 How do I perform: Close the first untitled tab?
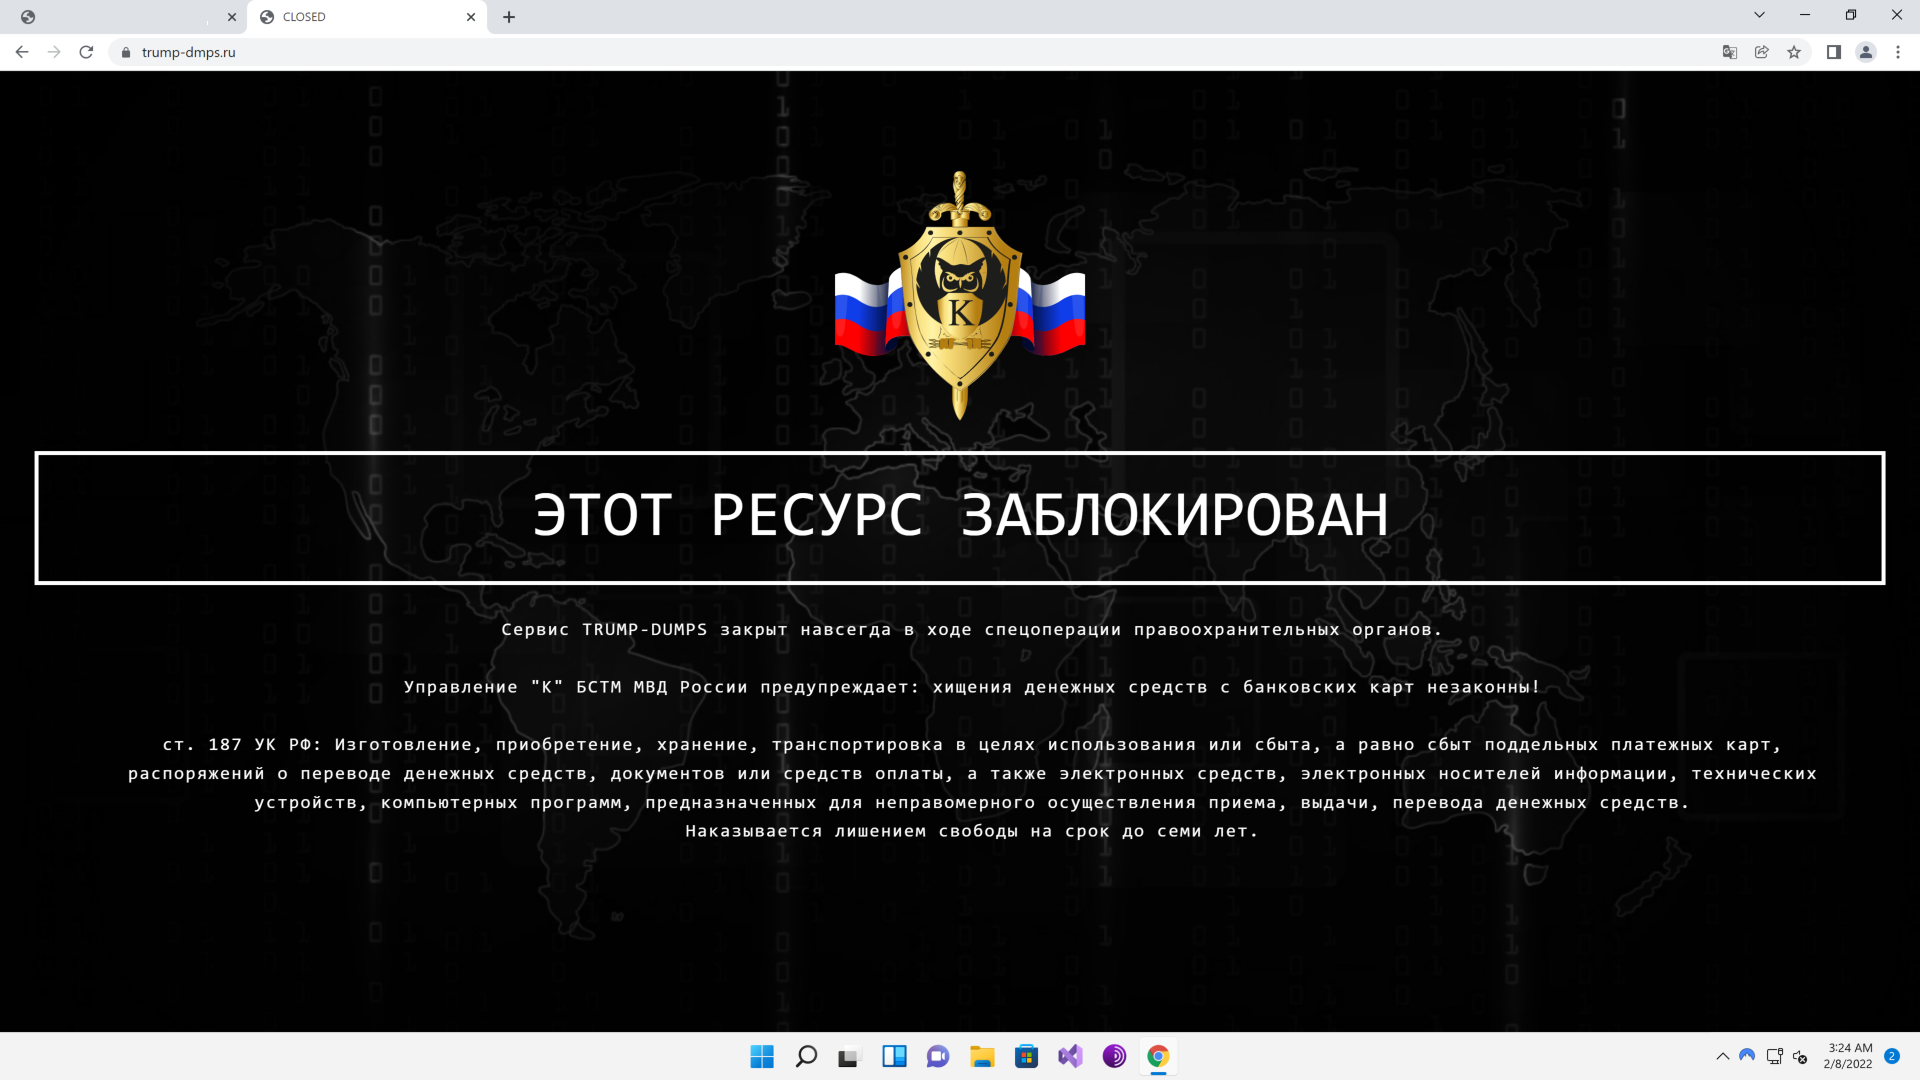tap(232, 17)
